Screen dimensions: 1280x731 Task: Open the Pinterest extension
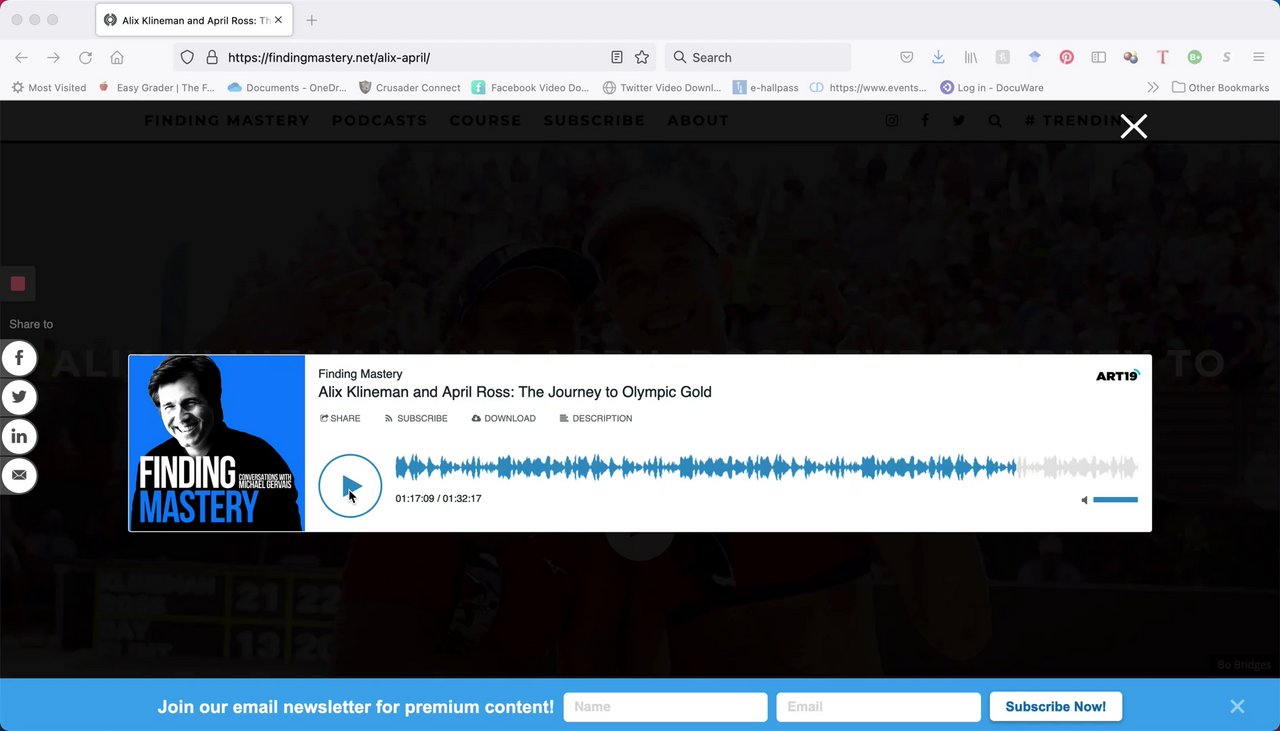click(x=1067, y=57)
